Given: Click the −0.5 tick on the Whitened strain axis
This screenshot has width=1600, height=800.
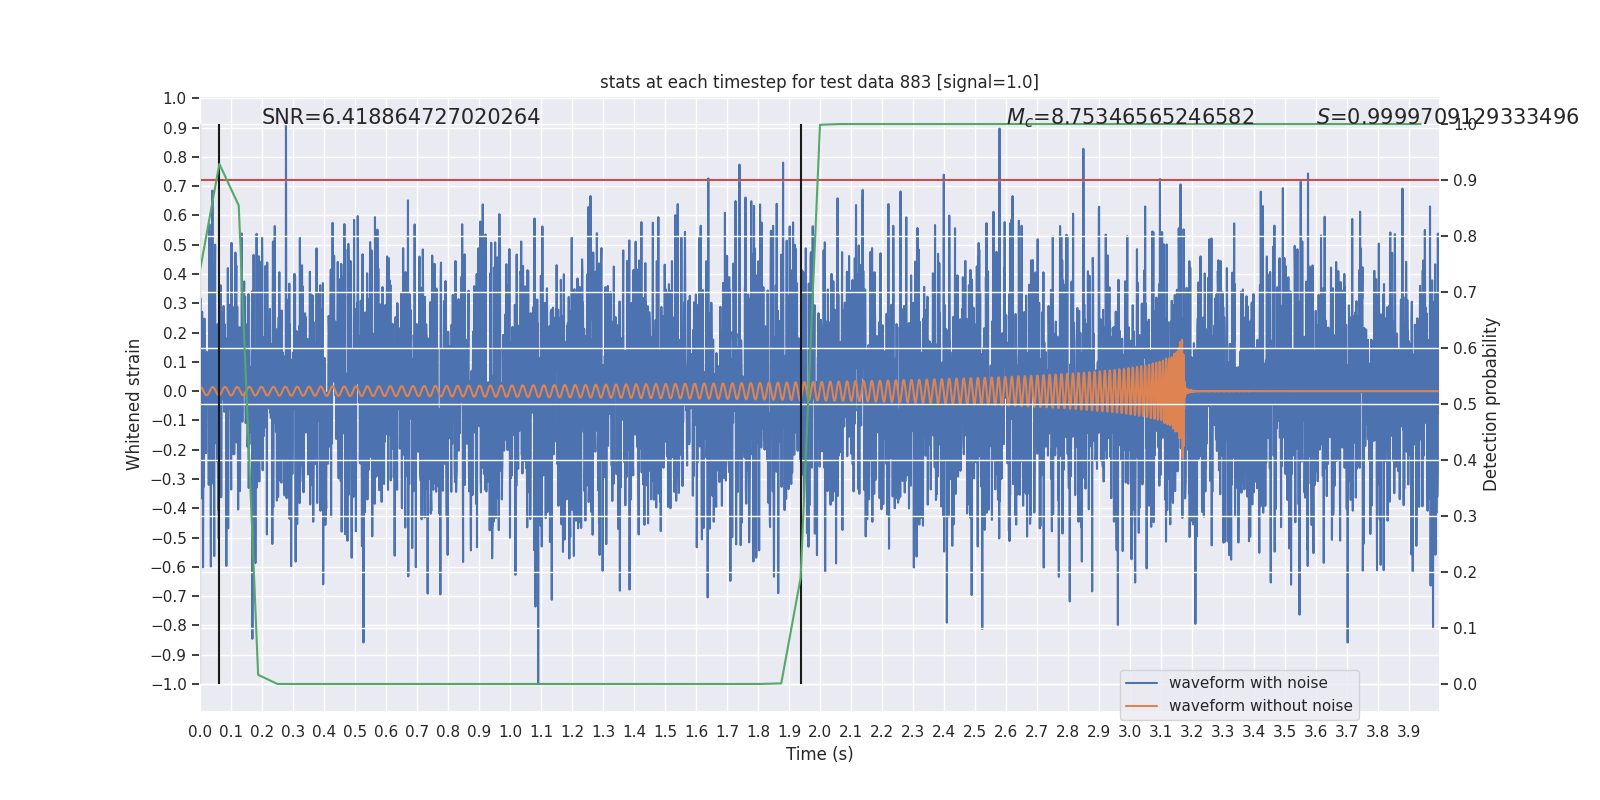Looking at the screenshot, I should tap(169, 538).
